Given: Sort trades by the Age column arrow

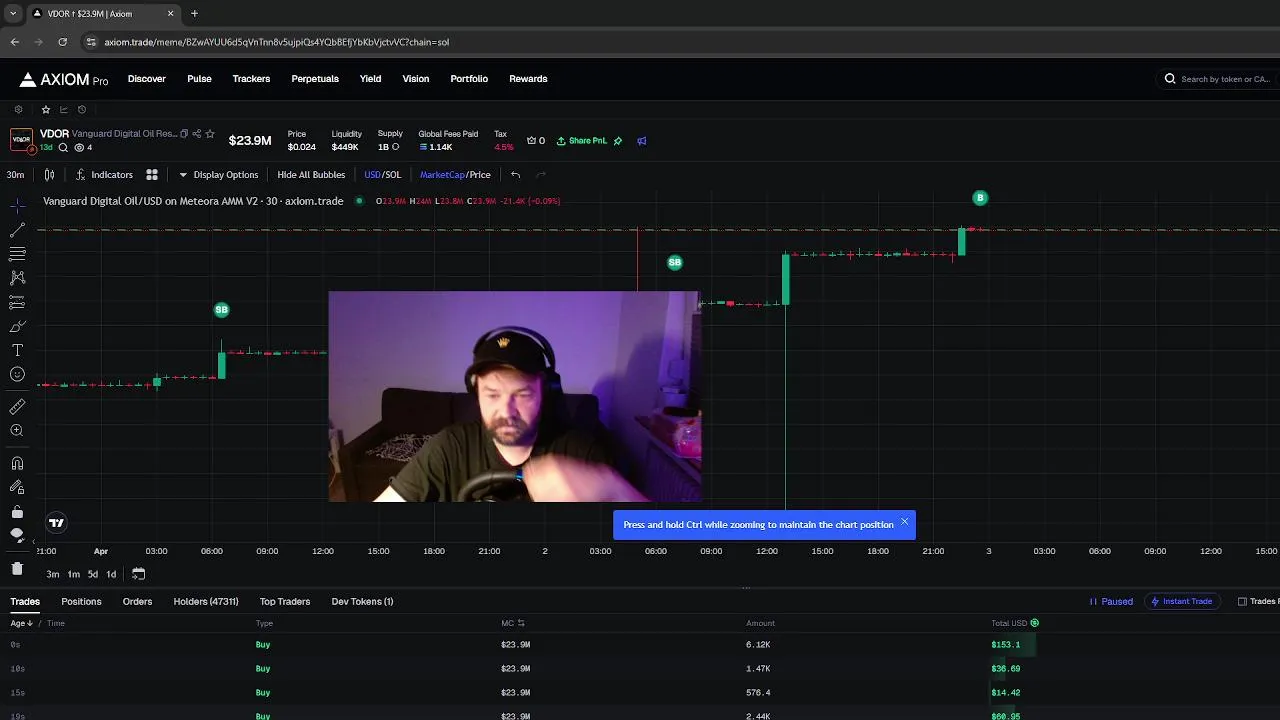Looking at the screenshot, I should coord(29,623).
